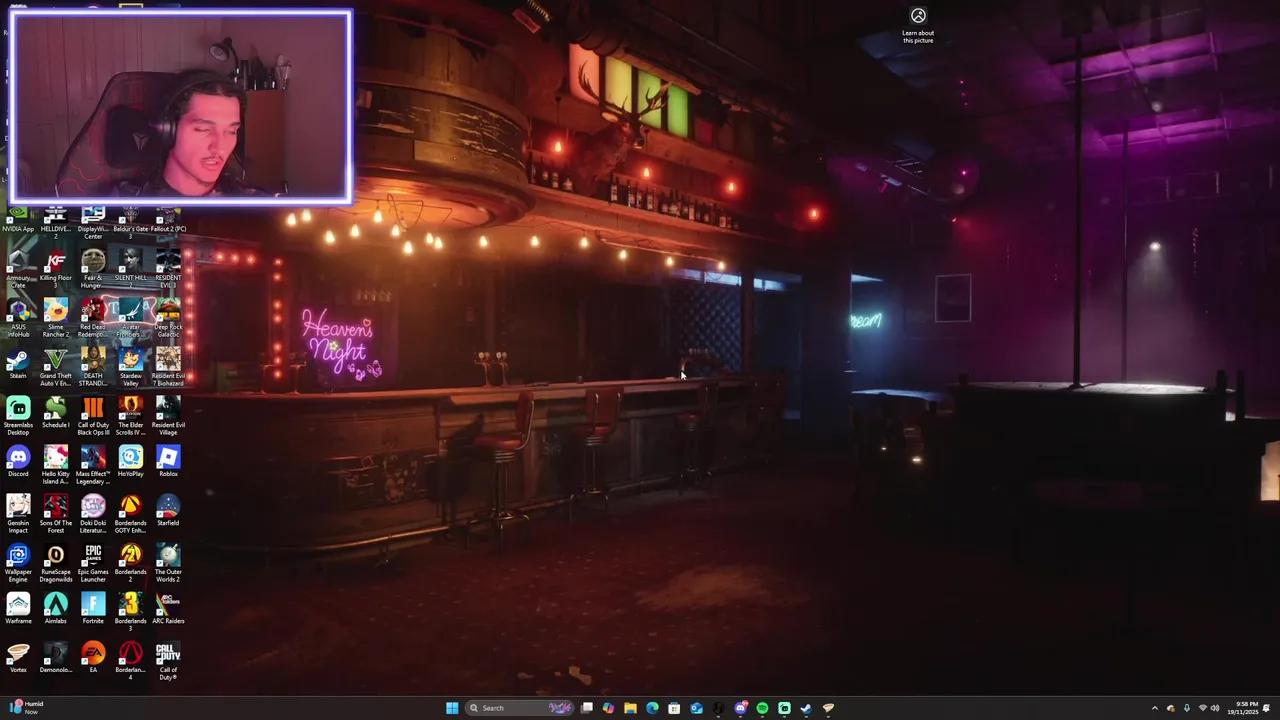Open the Steam desktop shortcut
This screenshot has height=720, width=1280.
tap(18, 365)
